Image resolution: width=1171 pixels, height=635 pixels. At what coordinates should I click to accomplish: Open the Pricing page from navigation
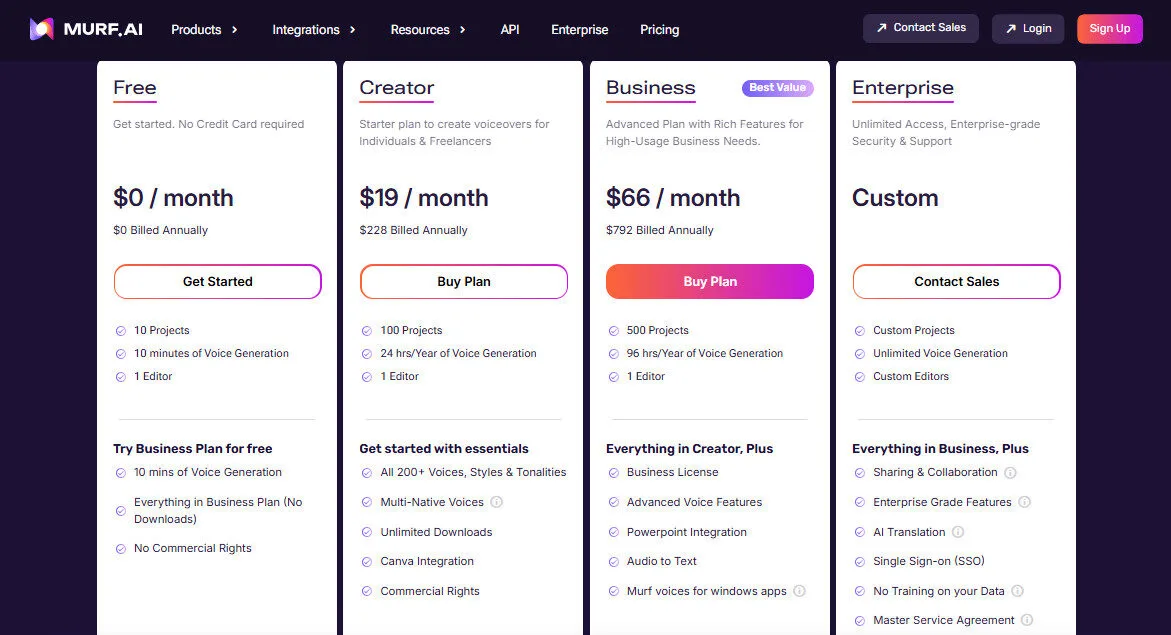tap(659, 30)
